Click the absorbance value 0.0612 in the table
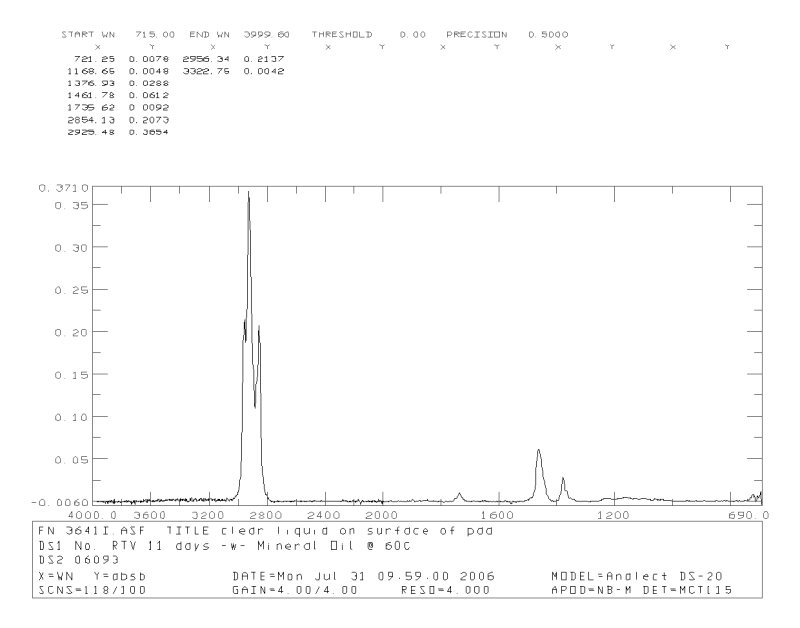 (148, 95)
